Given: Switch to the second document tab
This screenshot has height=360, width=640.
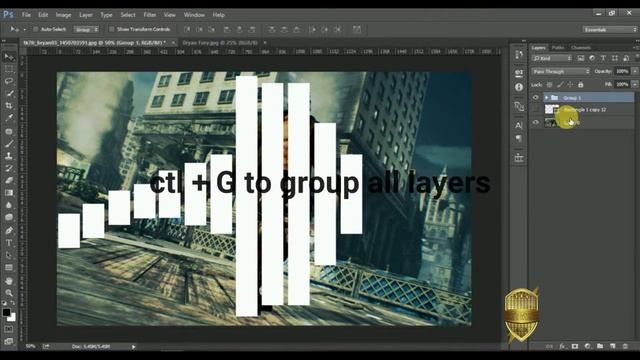Looking at the screenshot, I should 220,42.
